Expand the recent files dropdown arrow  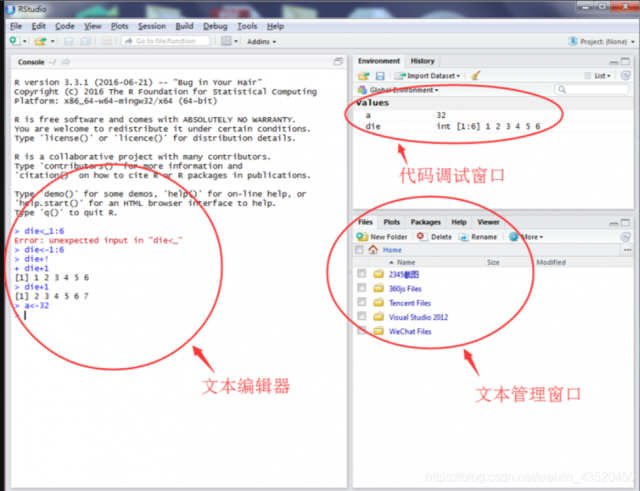click(x=52, y=42)
